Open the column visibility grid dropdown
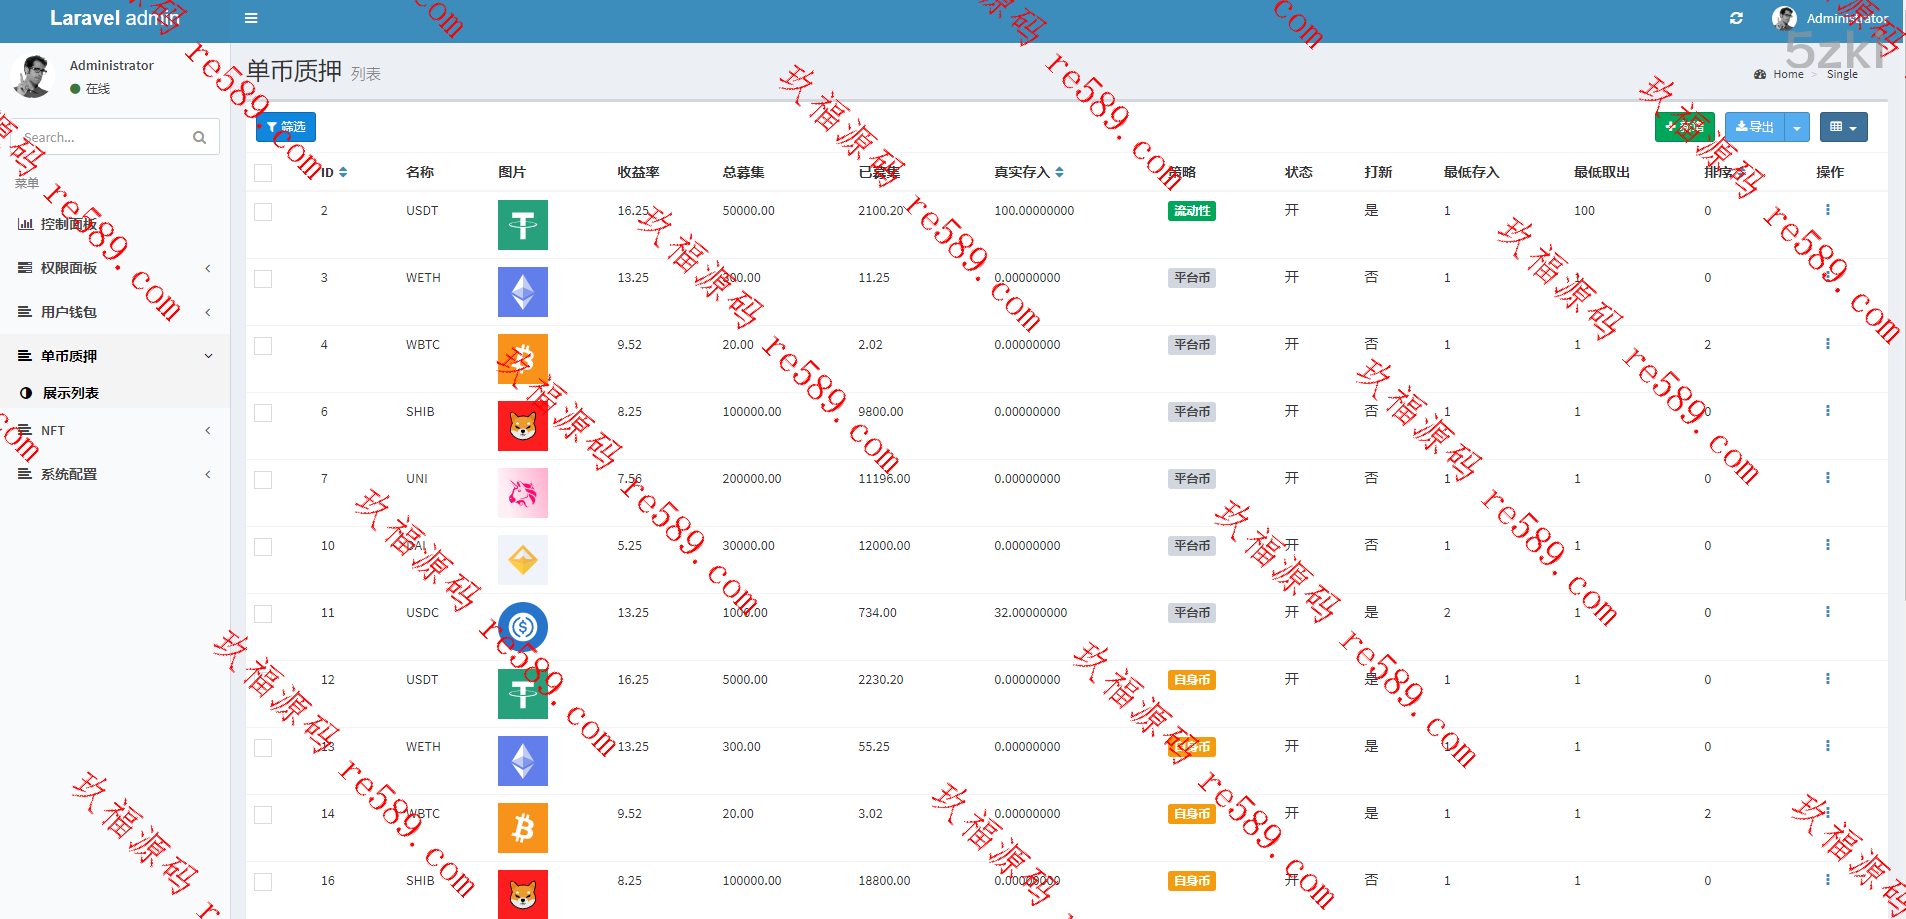 click(1842, 127)
